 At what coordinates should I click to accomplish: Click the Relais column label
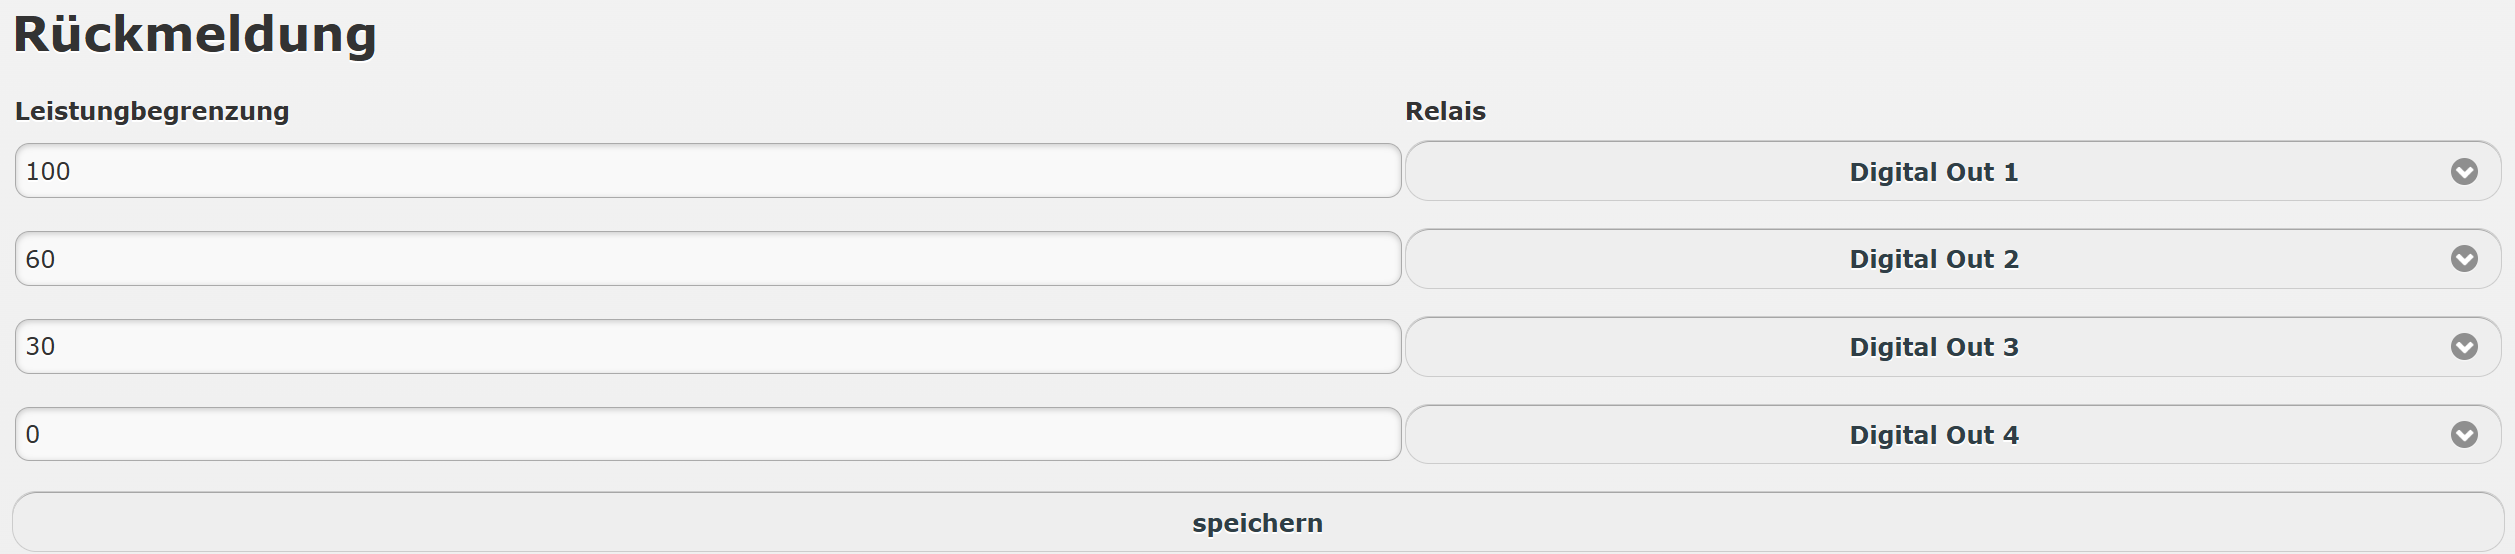[1445, 111]
